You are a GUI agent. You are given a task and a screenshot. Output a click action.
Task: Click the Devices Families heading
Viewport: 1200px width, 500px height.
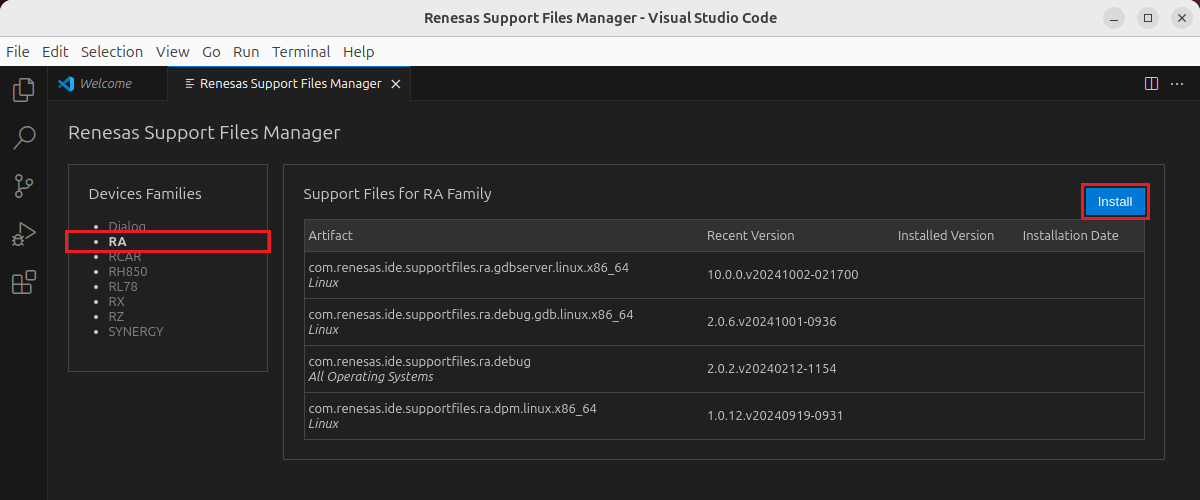(x=145, y=194)
